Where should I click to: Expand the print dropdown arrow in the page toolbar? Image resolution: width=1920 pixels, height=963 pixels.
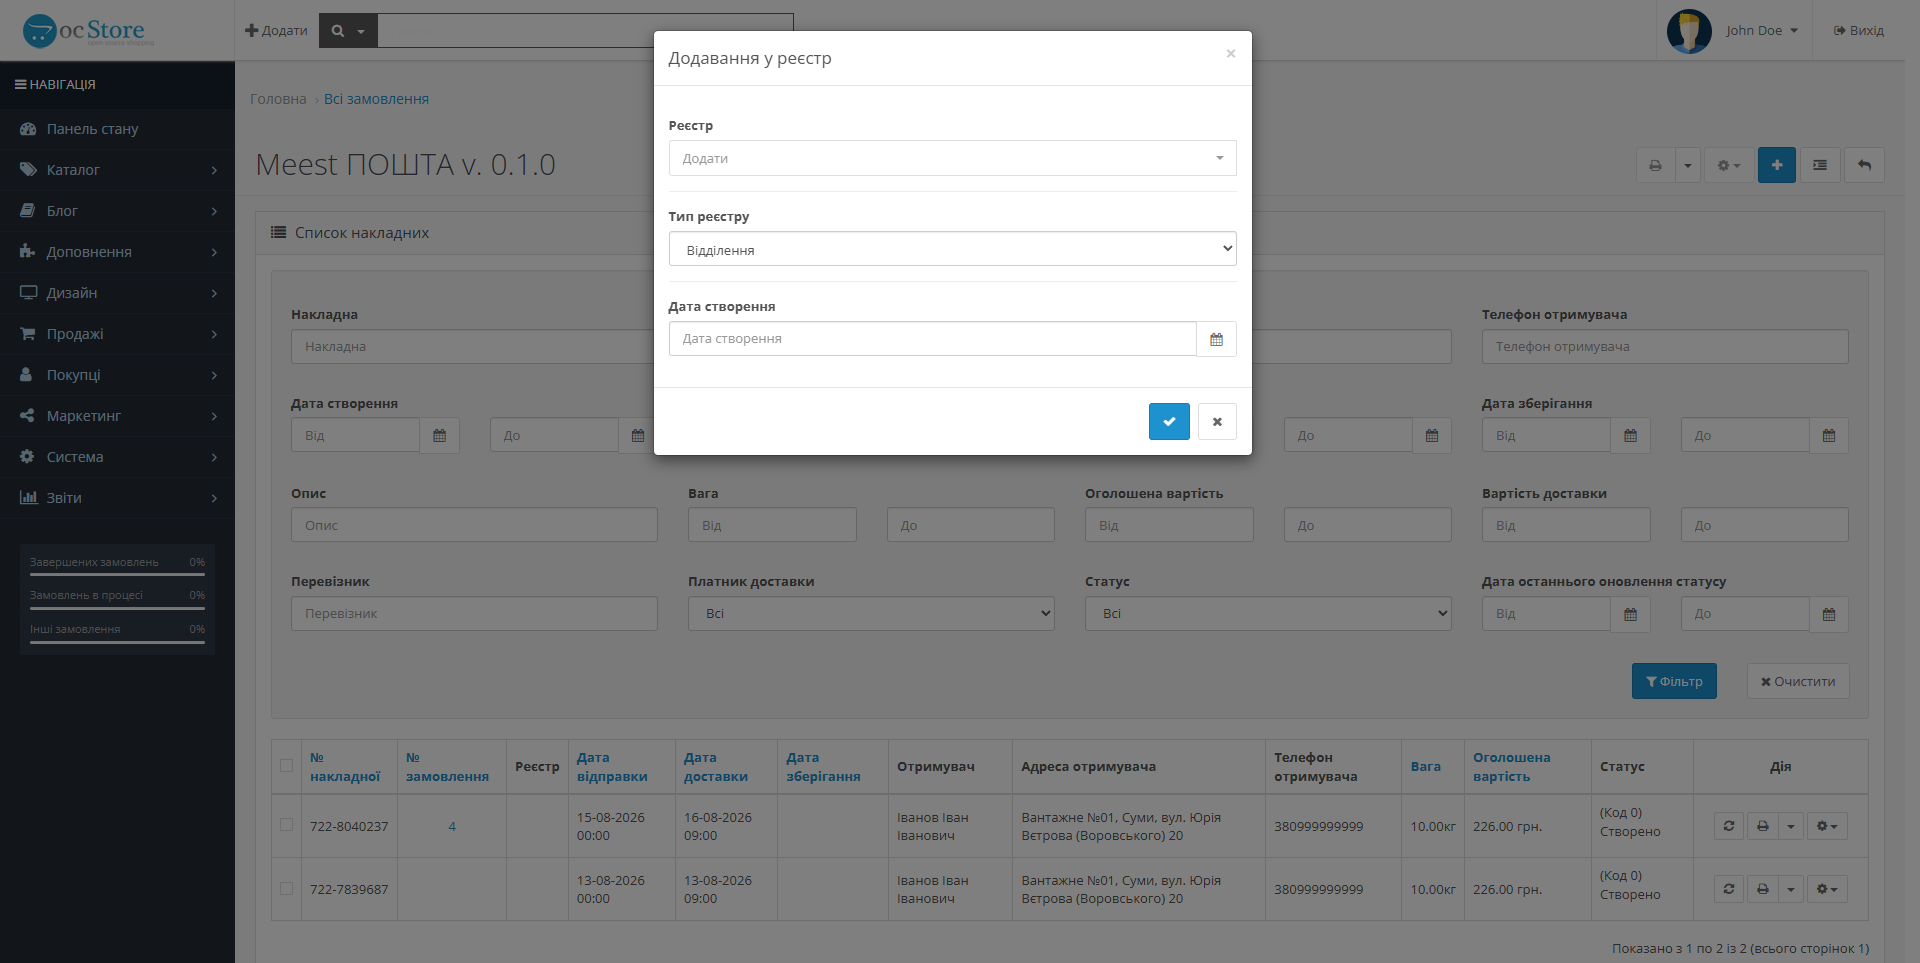point(1687,165)
